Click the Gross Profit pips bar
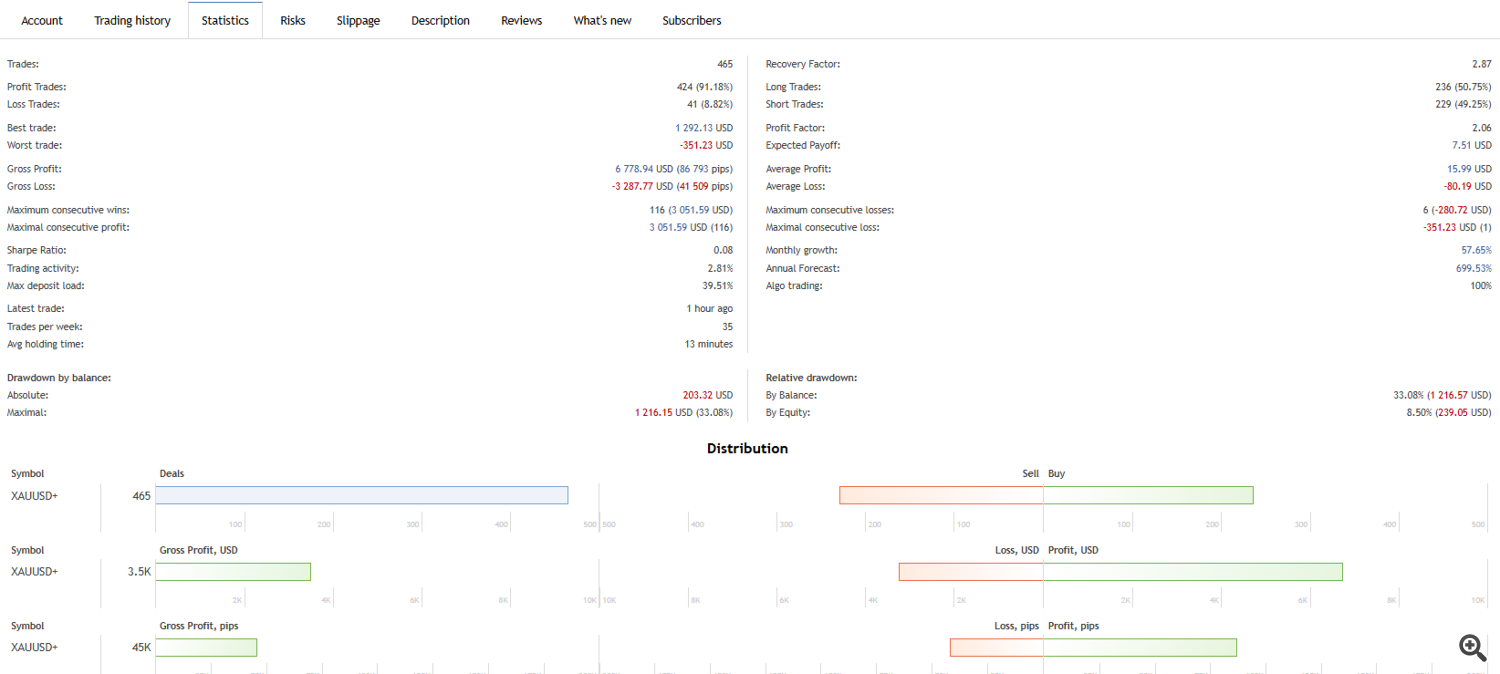 click(x=206, y=647)
